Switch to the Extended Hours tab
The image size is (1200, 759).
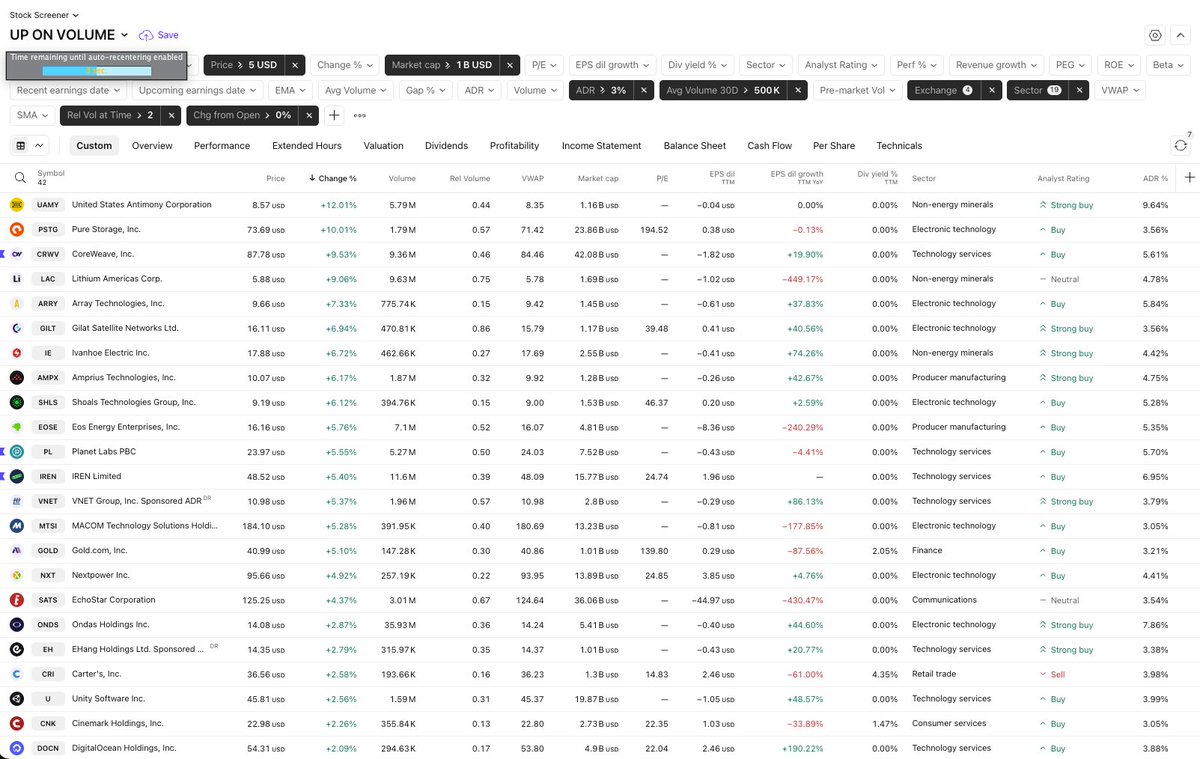[307, 146]
